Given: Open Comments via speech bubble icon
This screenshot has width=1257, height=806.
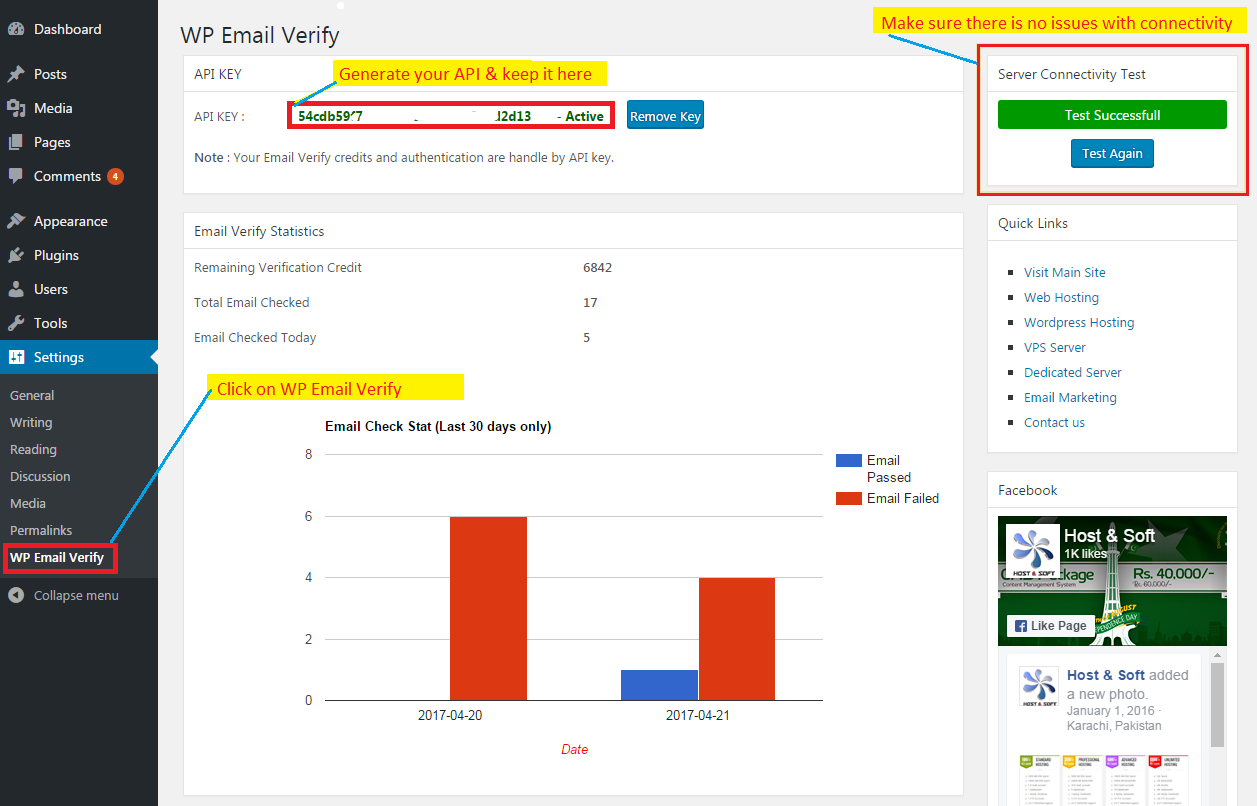Looking at the screenshot, I should click(x=16, y=176).
